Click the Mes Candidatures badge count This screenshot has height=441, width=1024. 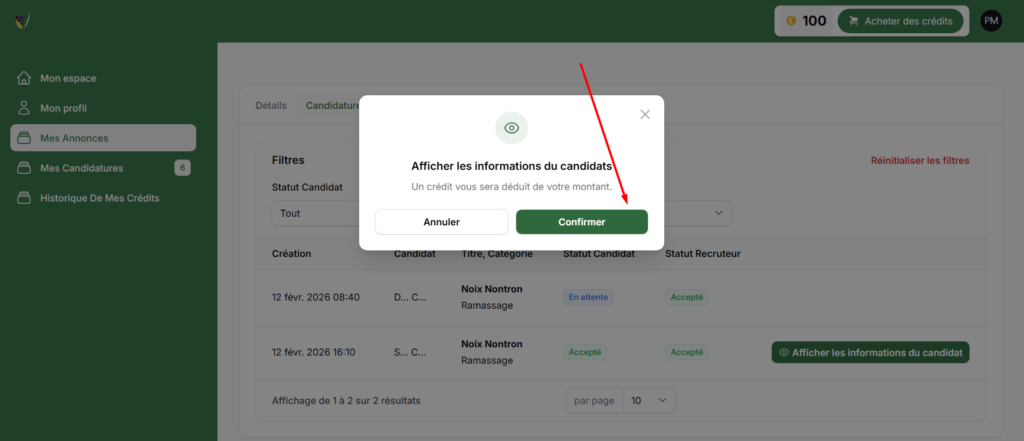point(182,168)
